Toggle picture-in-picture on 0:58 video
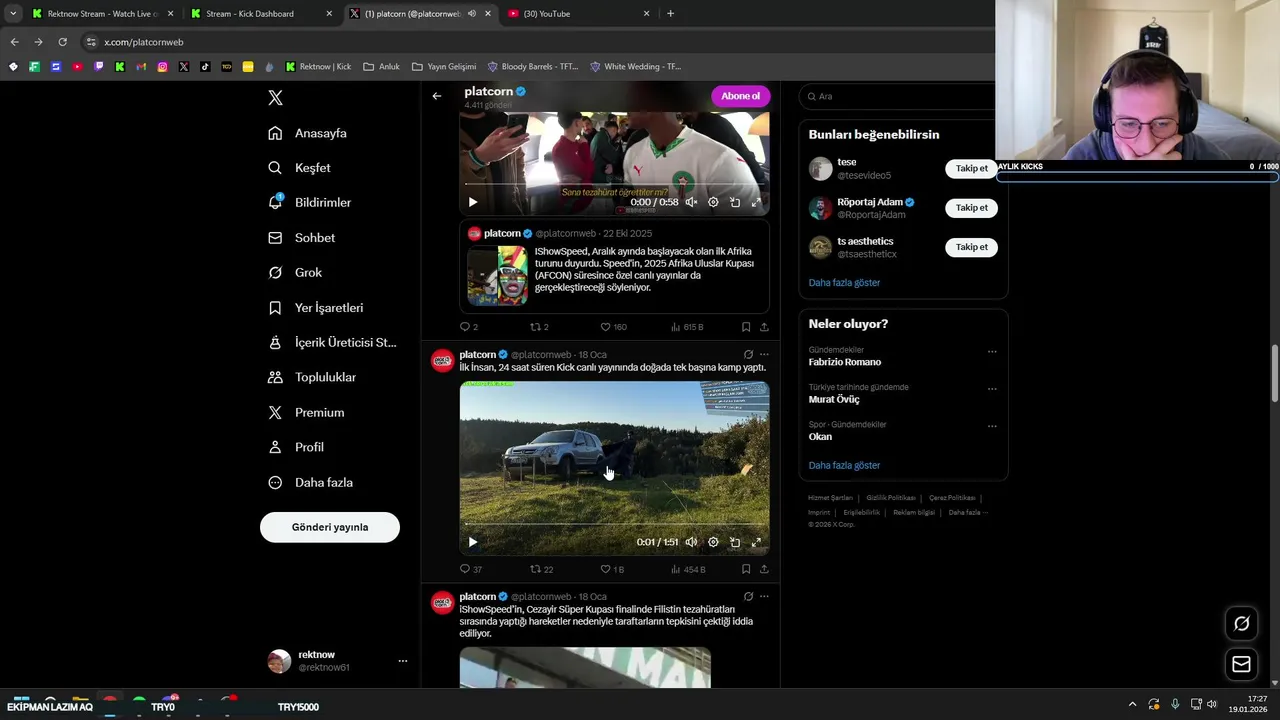1280x720 pixels. point(735,202)
